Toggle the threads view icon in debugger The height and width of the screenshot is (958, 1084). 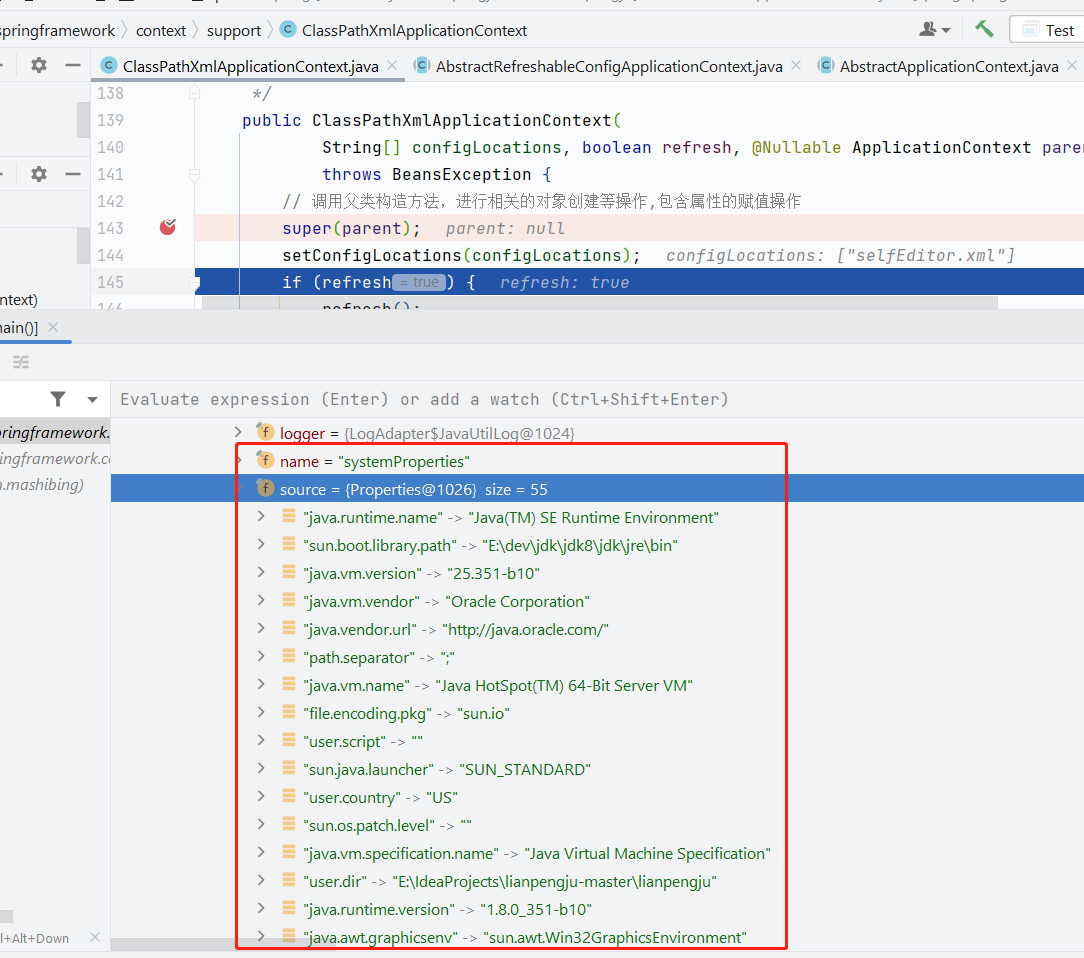[x=21, y=362]
